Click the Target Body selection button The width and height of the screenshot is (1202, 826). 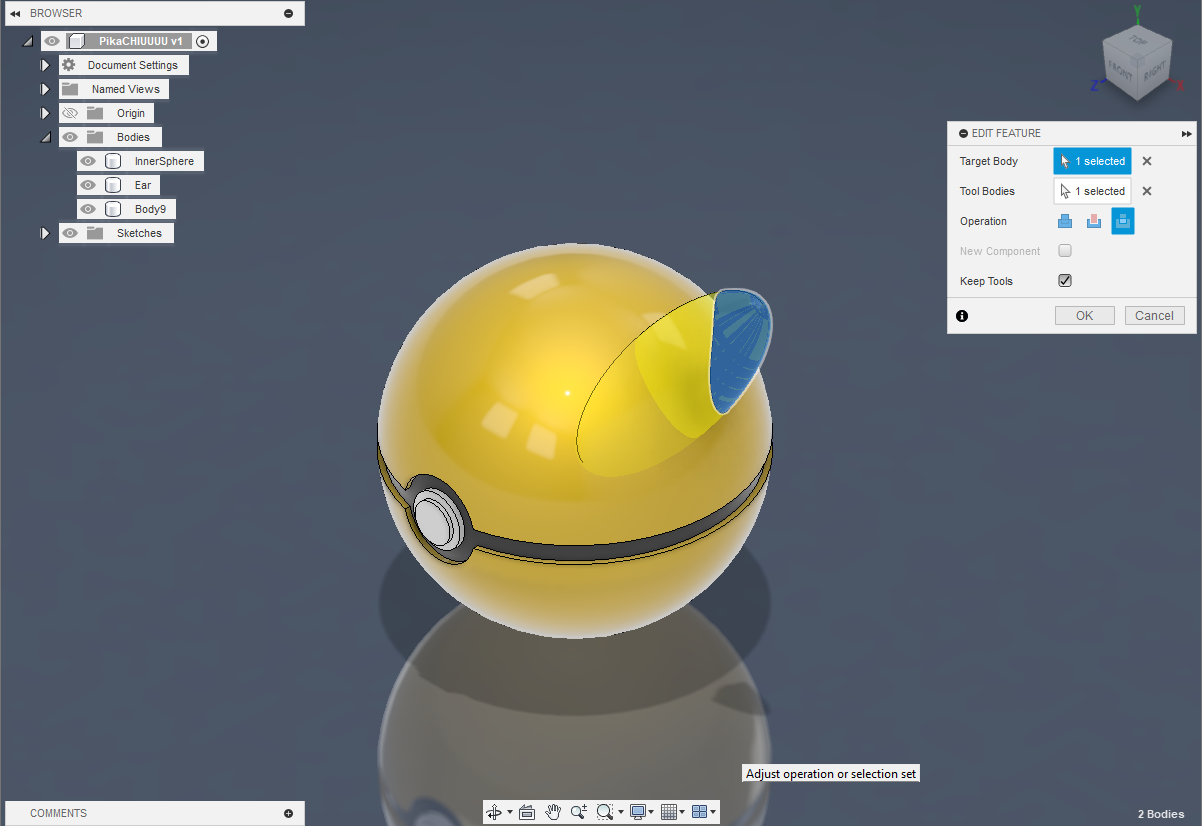(x=1092, y=161)
